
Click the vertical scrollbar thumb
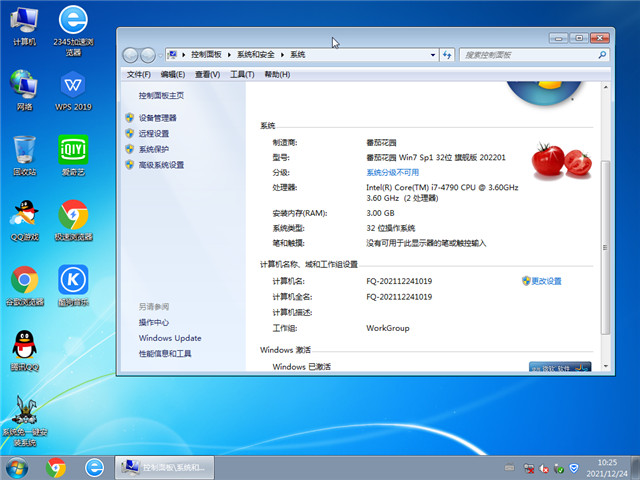pyautogui.click(x=606, y=247)
